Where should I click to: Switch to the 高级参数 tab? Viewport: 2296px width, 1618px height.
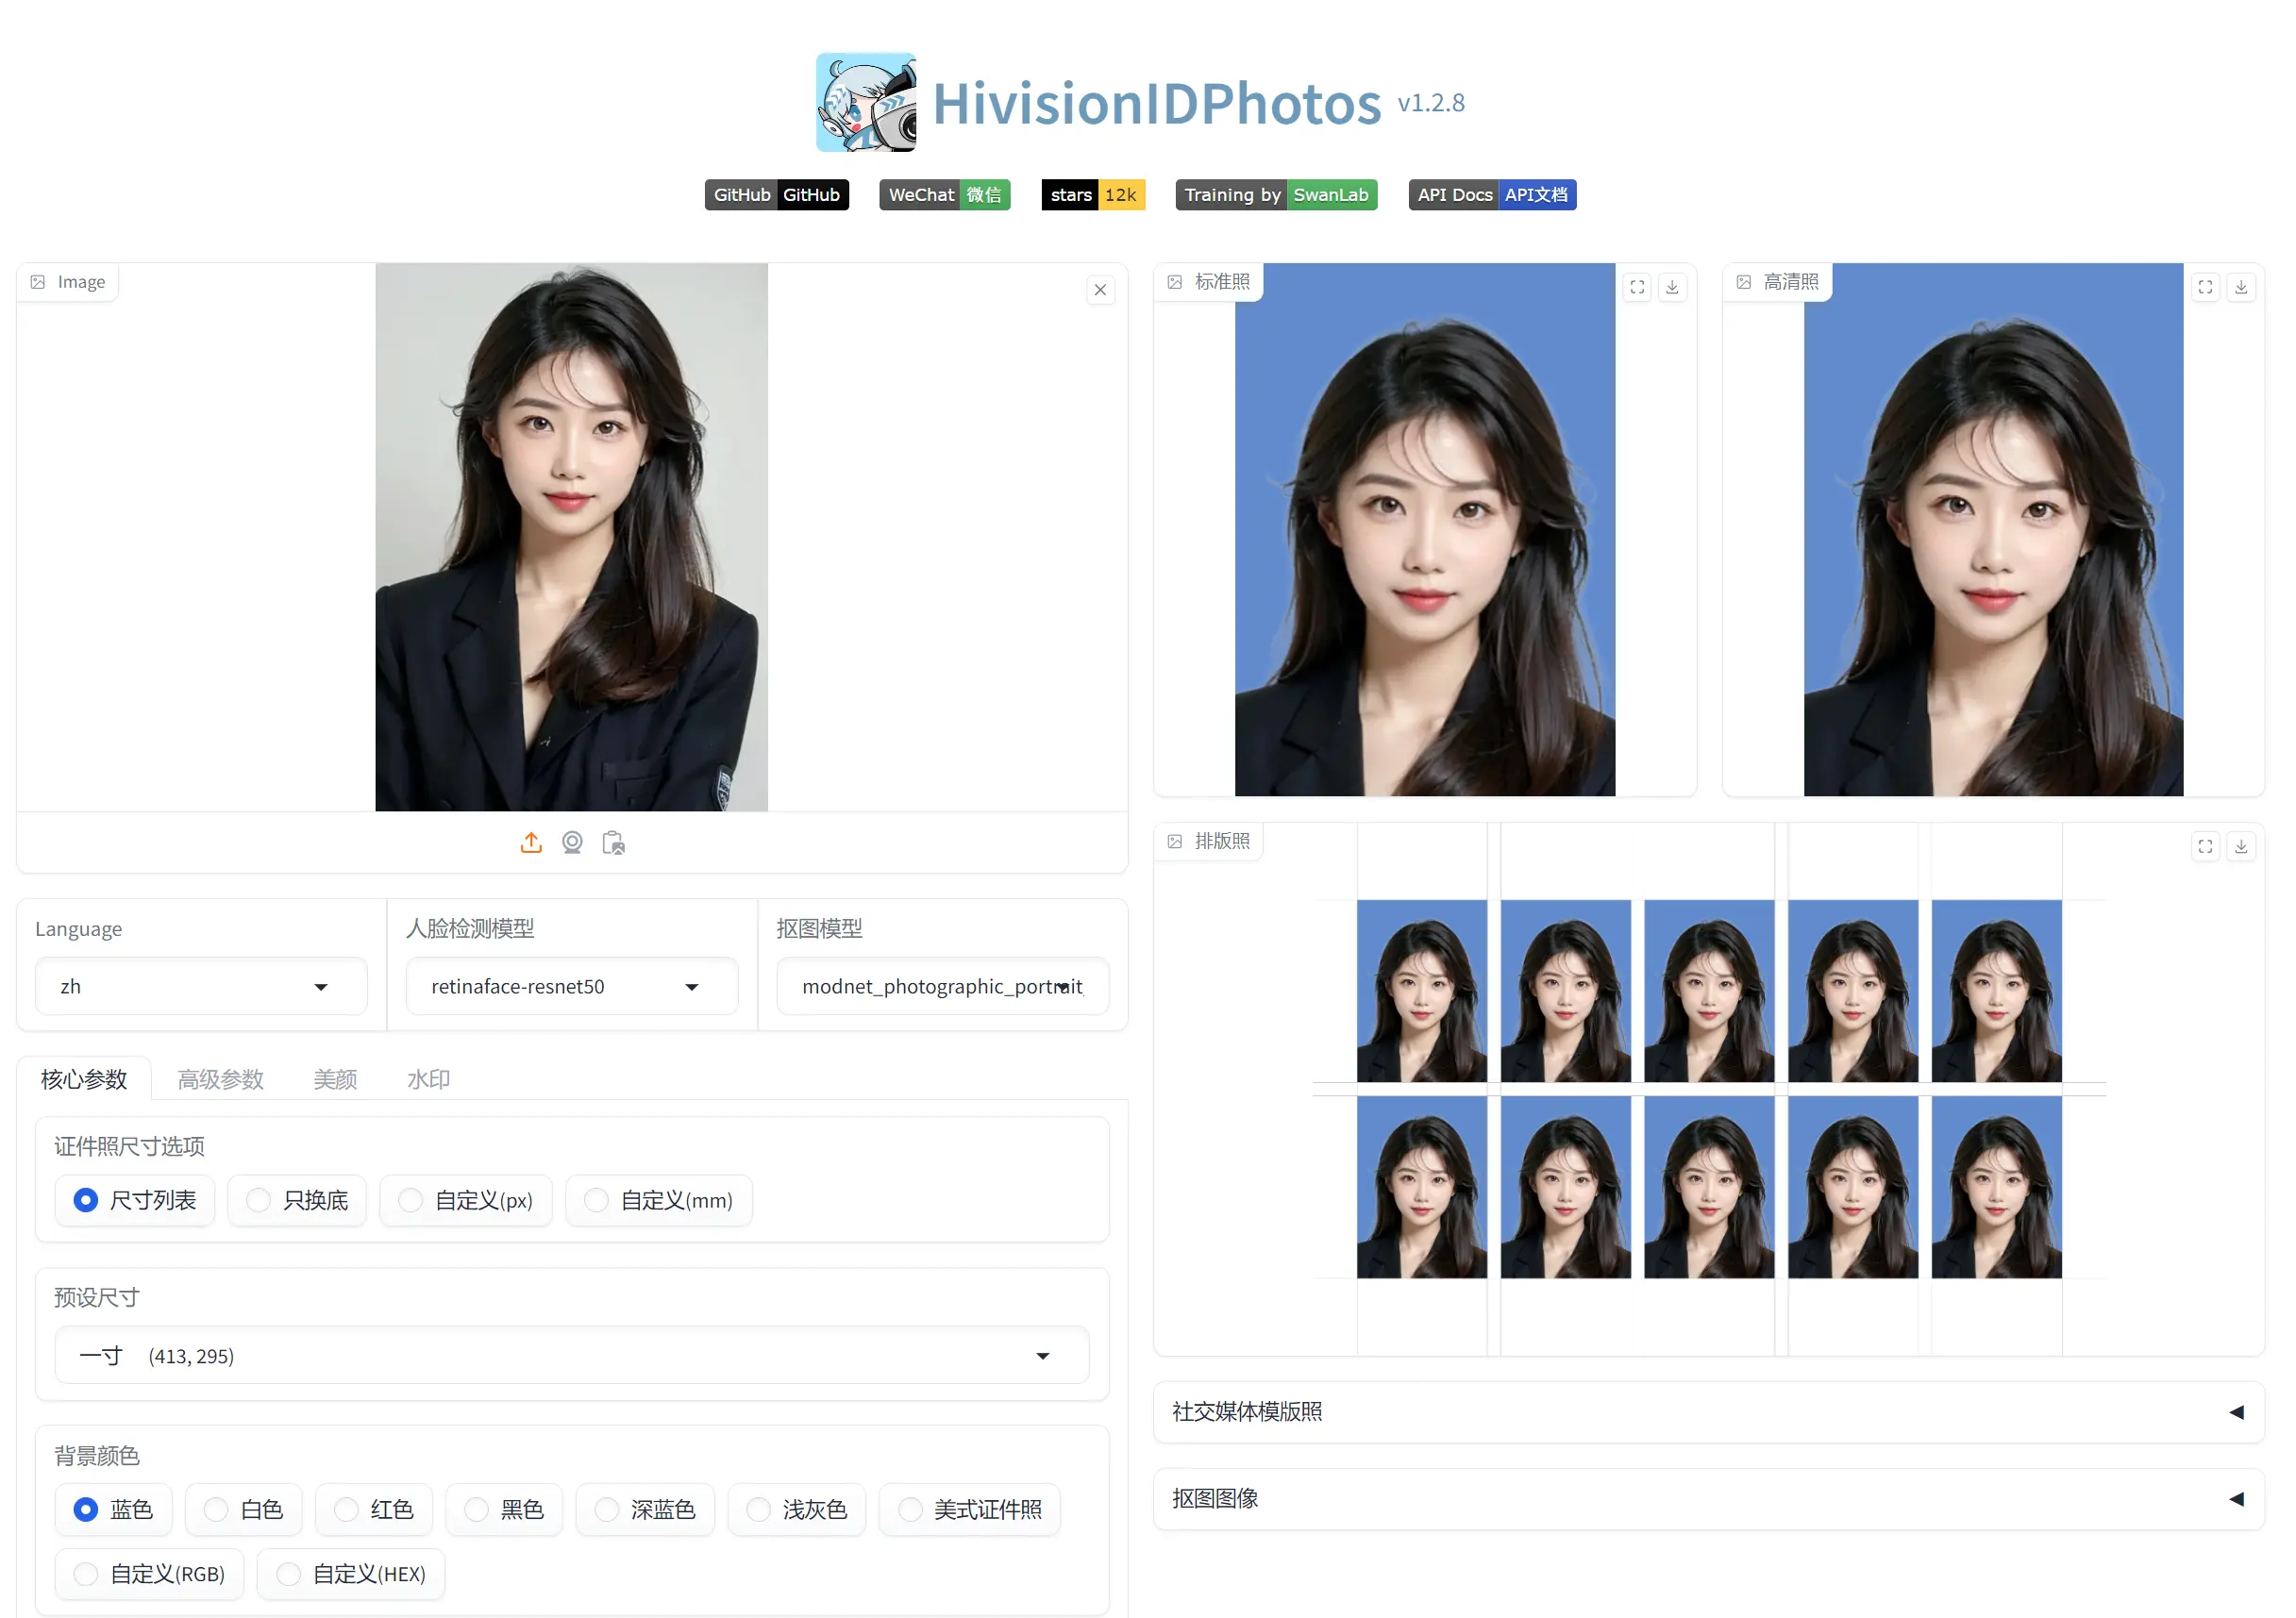[x=220, y=1078]
